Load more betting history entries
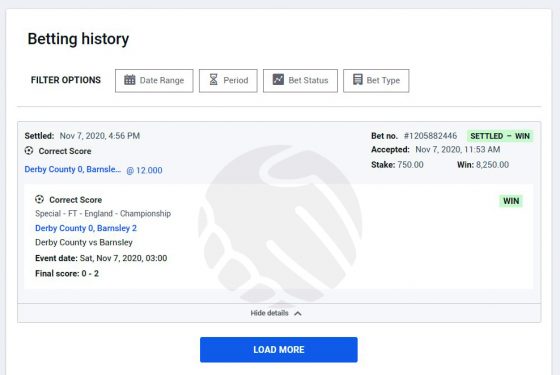 pos(279,350)
